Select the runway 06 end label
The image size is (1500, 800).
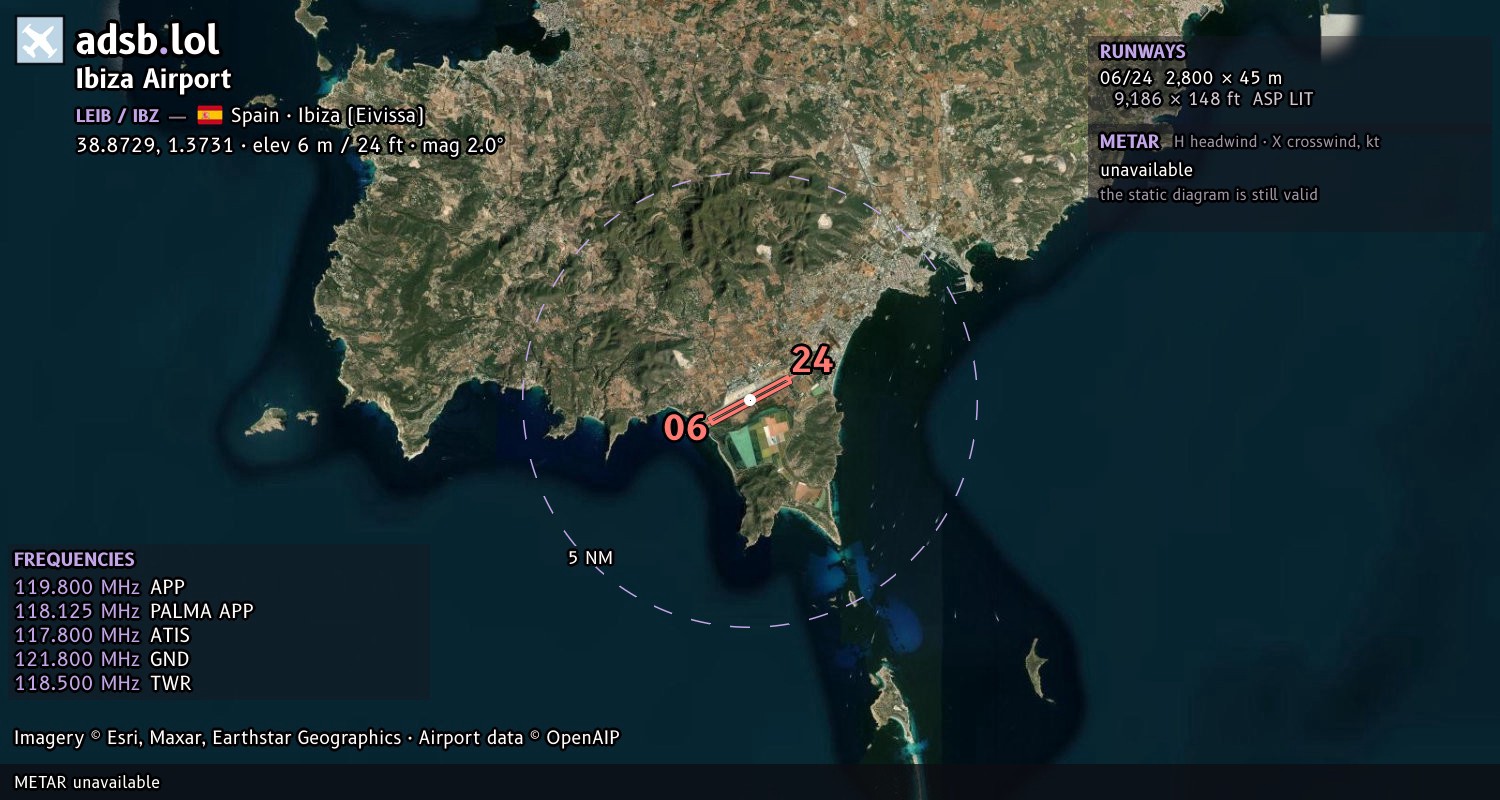coord(686,428)
